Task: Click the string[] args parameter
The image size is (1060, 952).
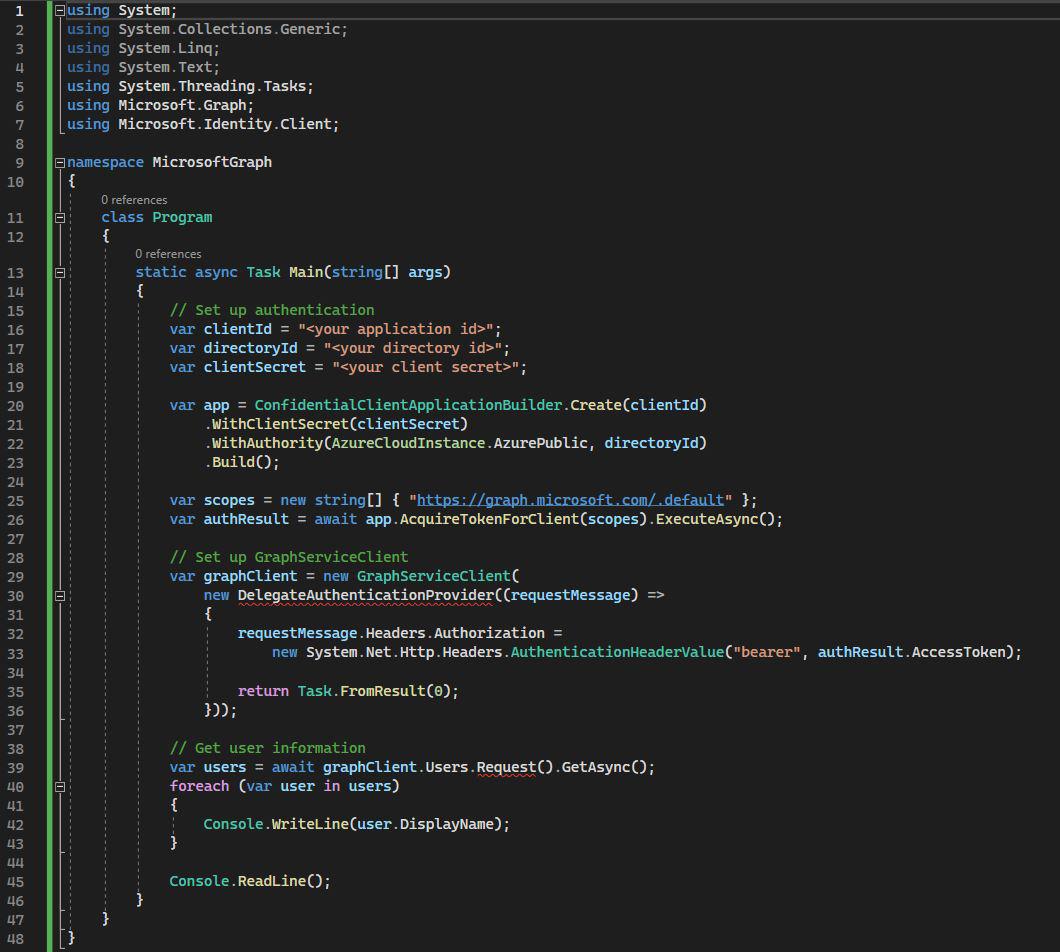Action: (387, 272)
